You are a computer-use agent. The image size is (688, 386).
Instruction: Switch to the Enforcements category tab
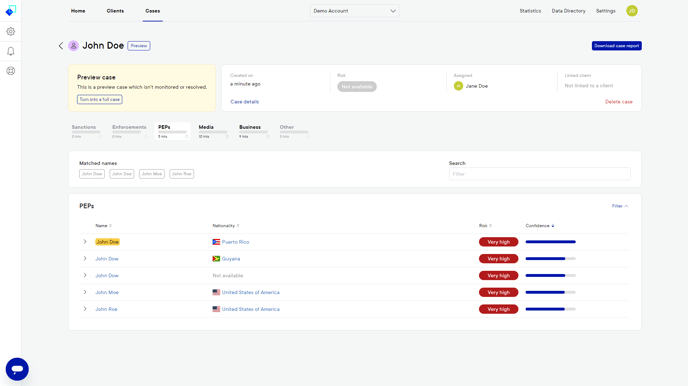(129, 132)
